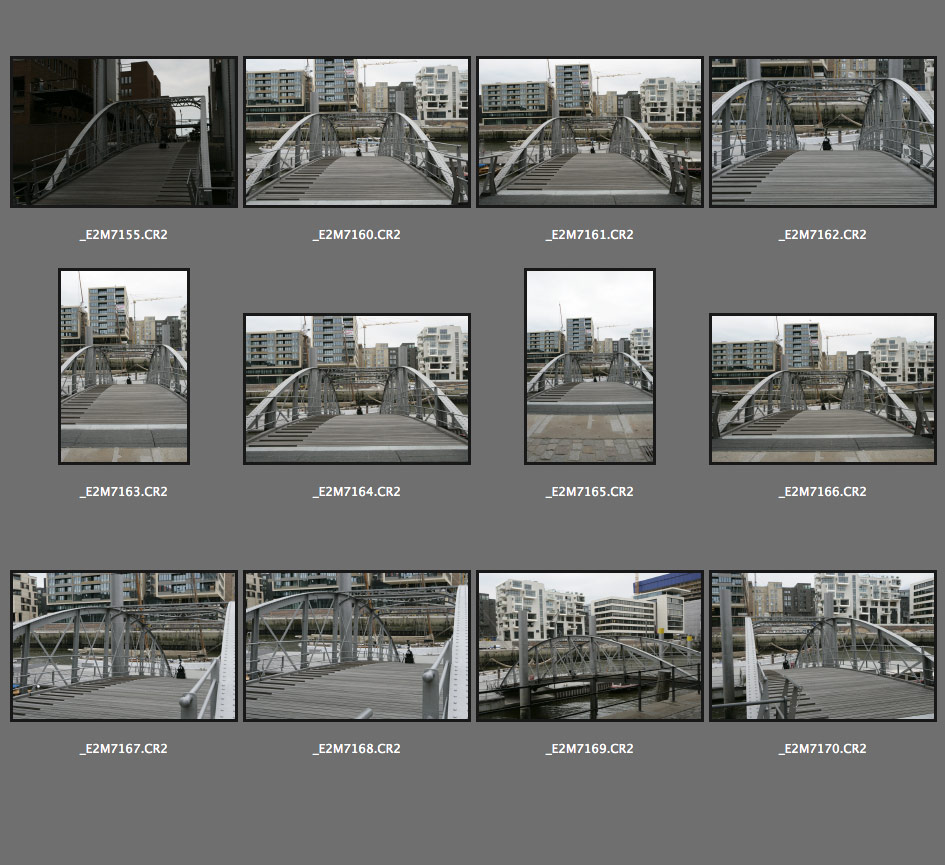This screenshot has width=945, height=865.
Task: Choose the _E2M7164.CR2 image thumbnail
Action: click(x=357, y=389)
